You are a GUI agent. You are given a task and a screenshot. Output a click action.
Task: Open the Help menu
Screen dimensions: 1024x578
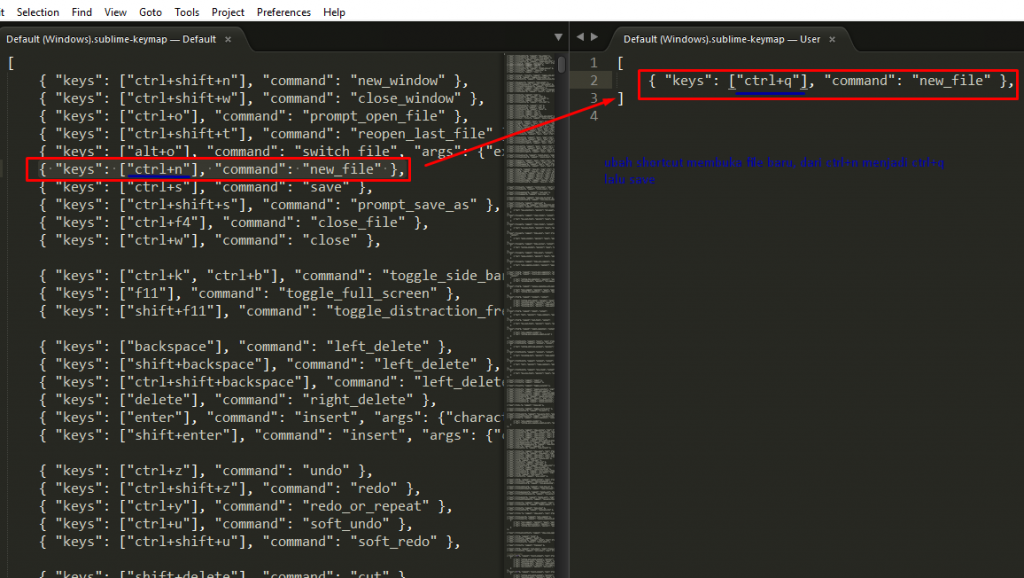click(334, 12)
